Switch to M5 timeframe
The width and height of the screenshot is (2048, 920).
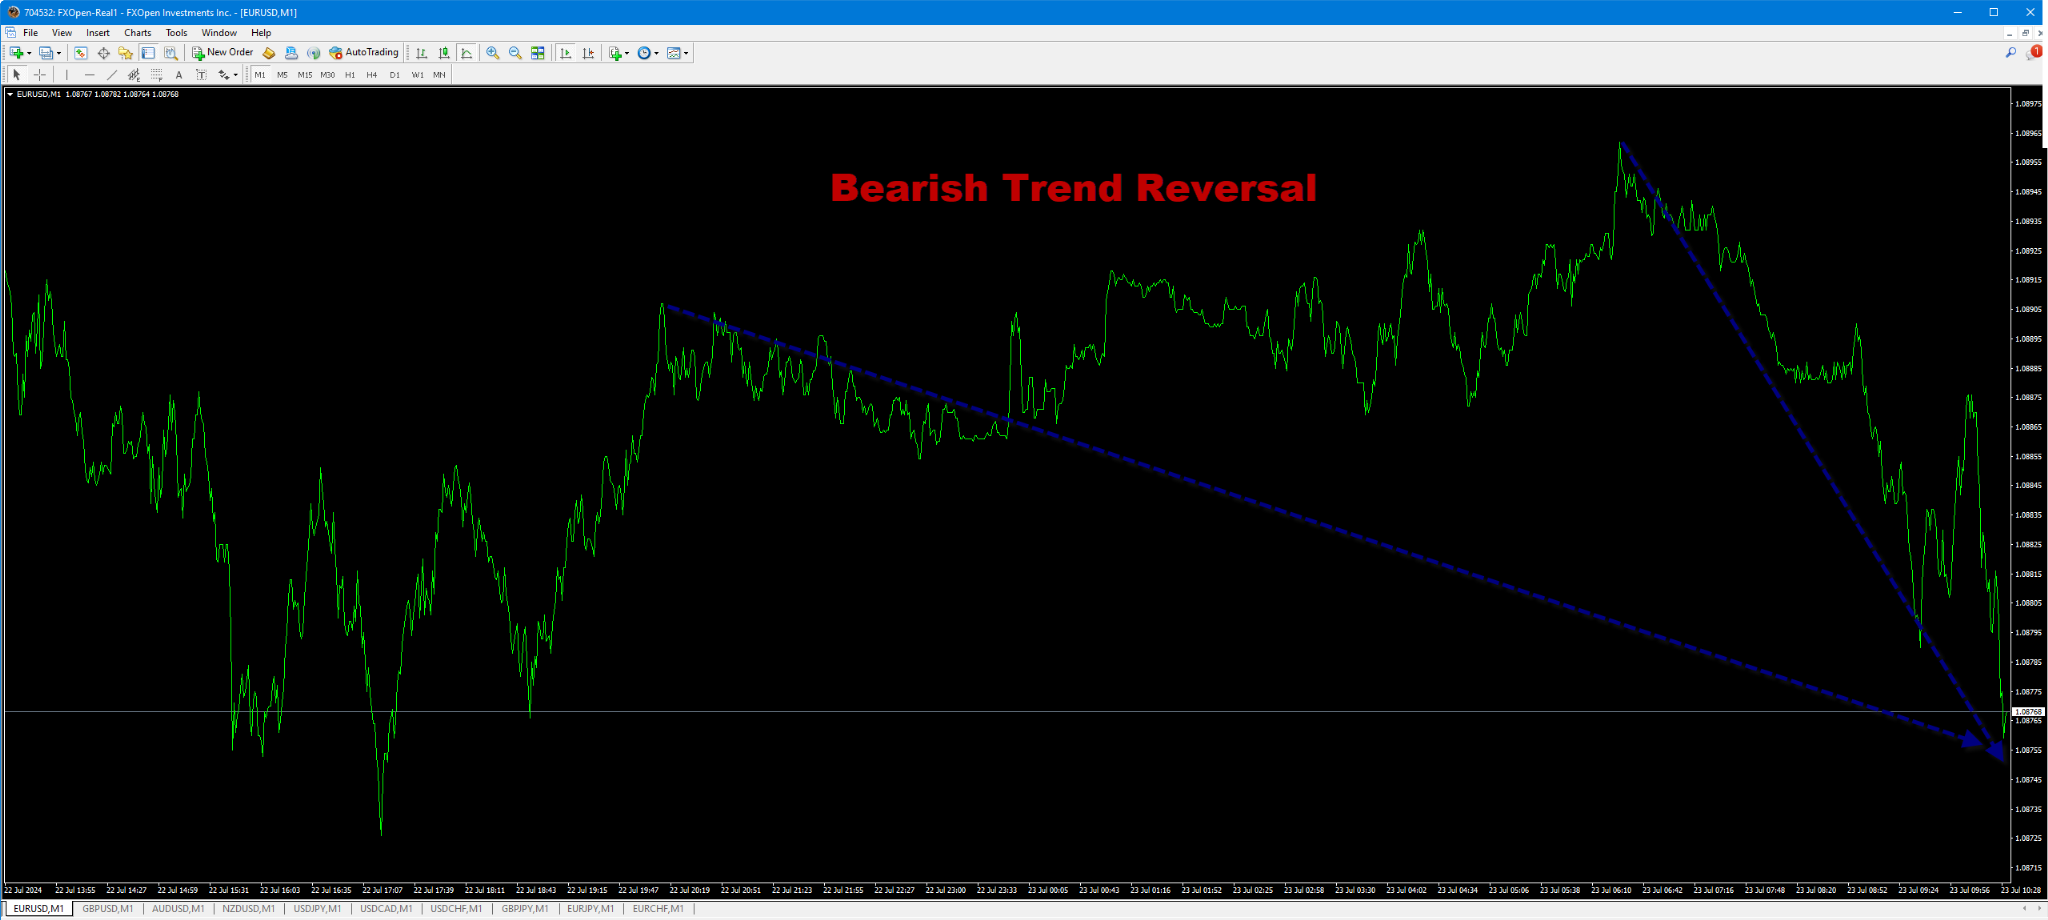[x=282, y=75]
